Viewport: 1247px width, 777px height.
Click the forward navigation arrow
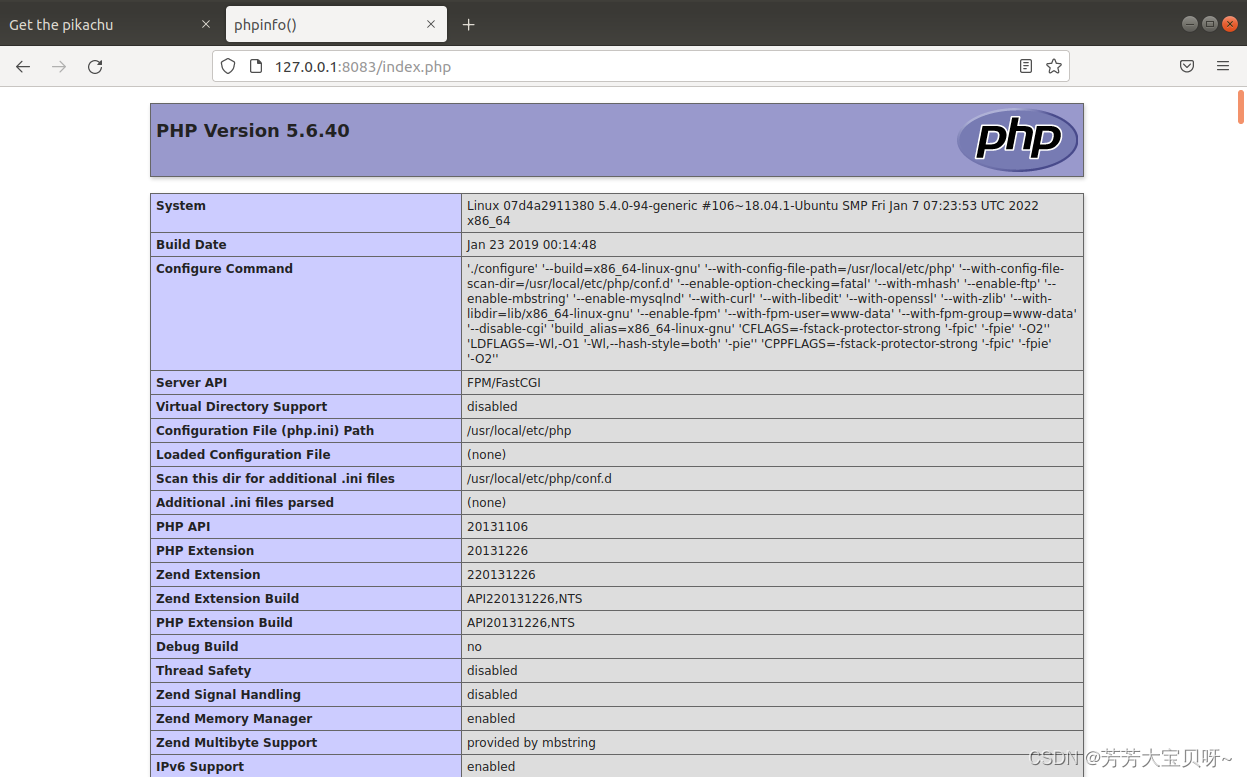click(x=59, y=67)
